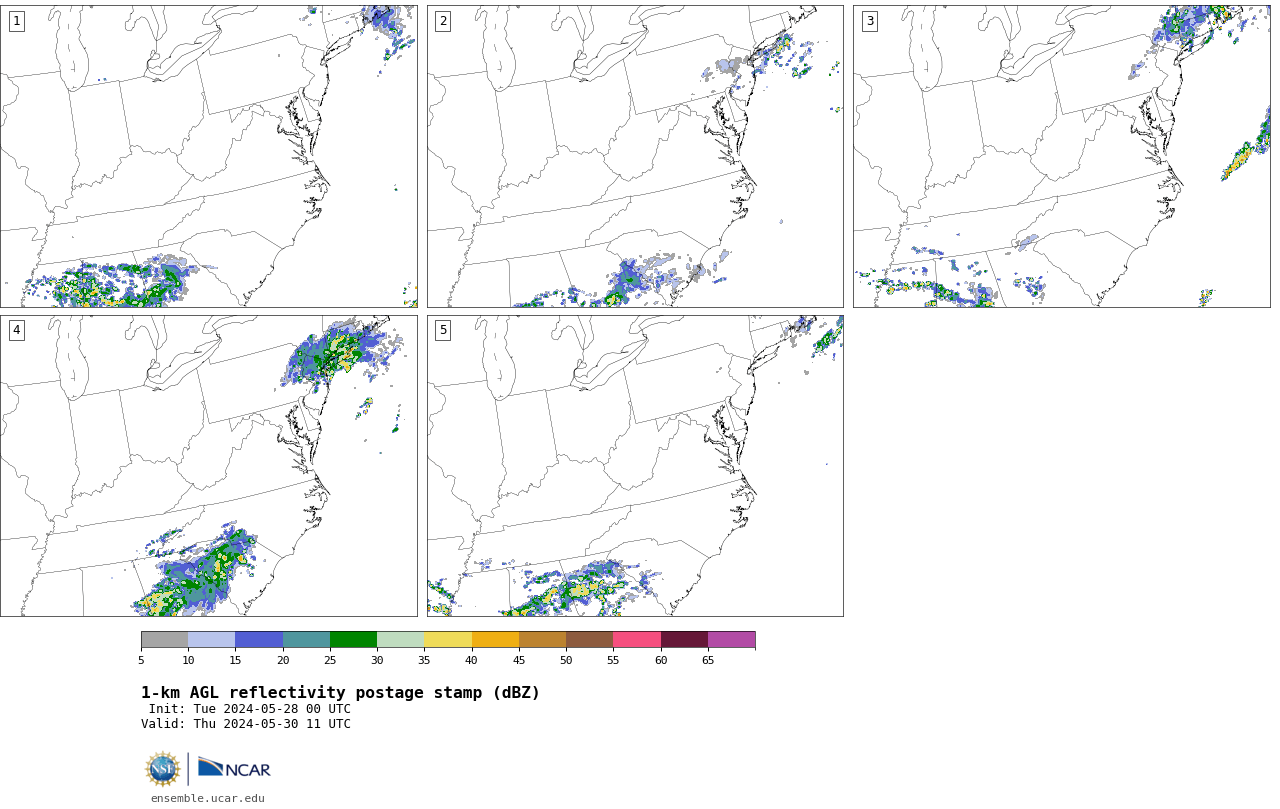This screenshot has height=809, width=1280.
Task: Click the gray 5-10 dBZ color swatch
Action: (164, 640)
